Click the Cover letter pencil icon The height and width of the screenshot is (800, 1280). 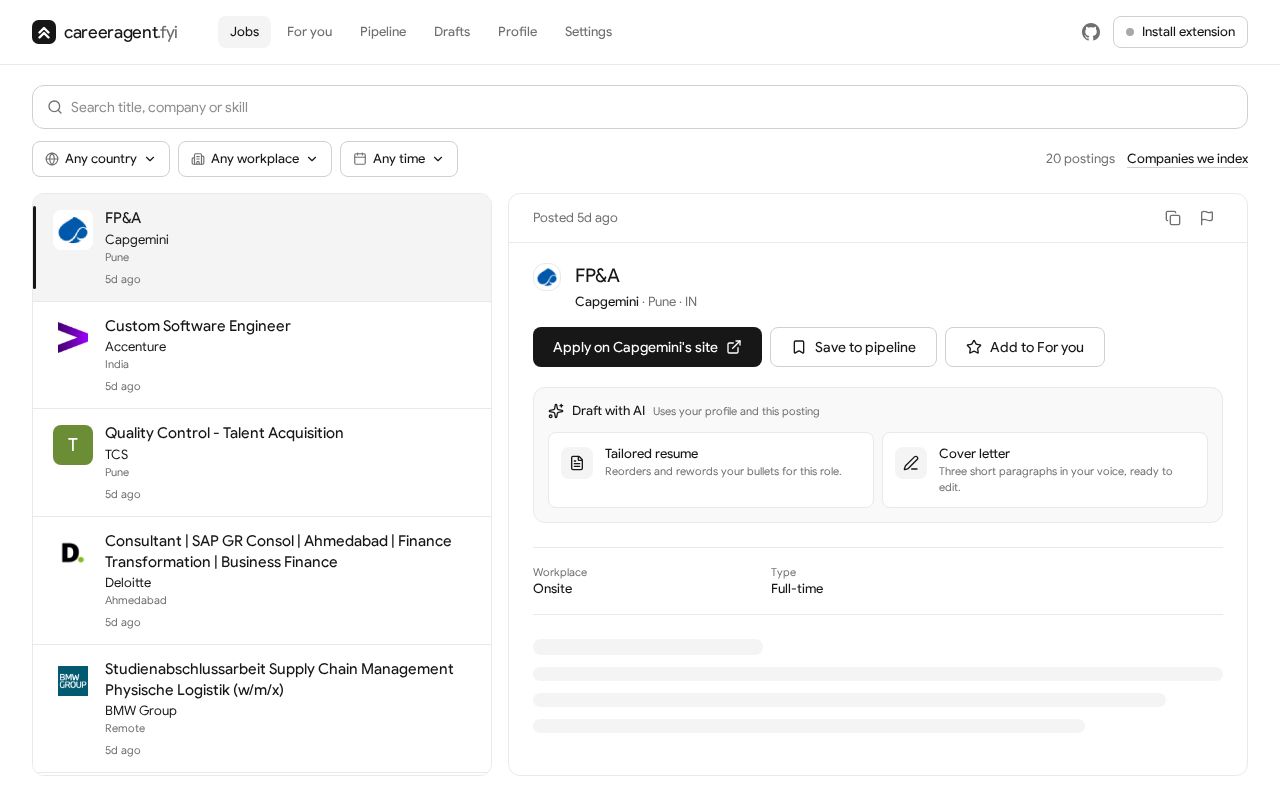pos(911,463)
